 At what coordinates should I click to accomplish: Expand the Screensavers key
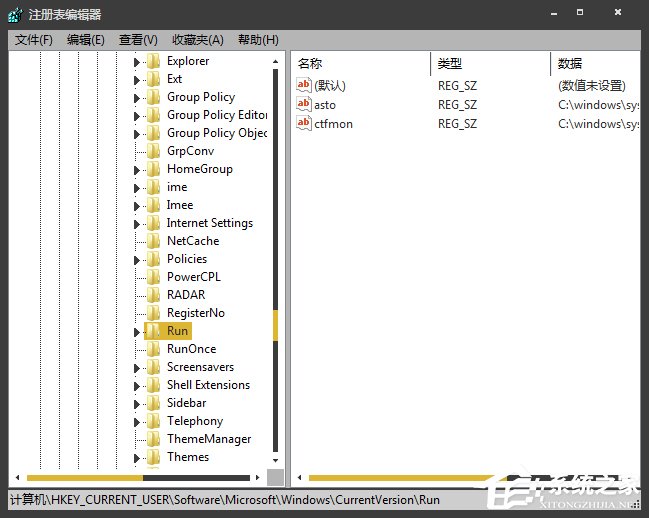coord(137,368)
